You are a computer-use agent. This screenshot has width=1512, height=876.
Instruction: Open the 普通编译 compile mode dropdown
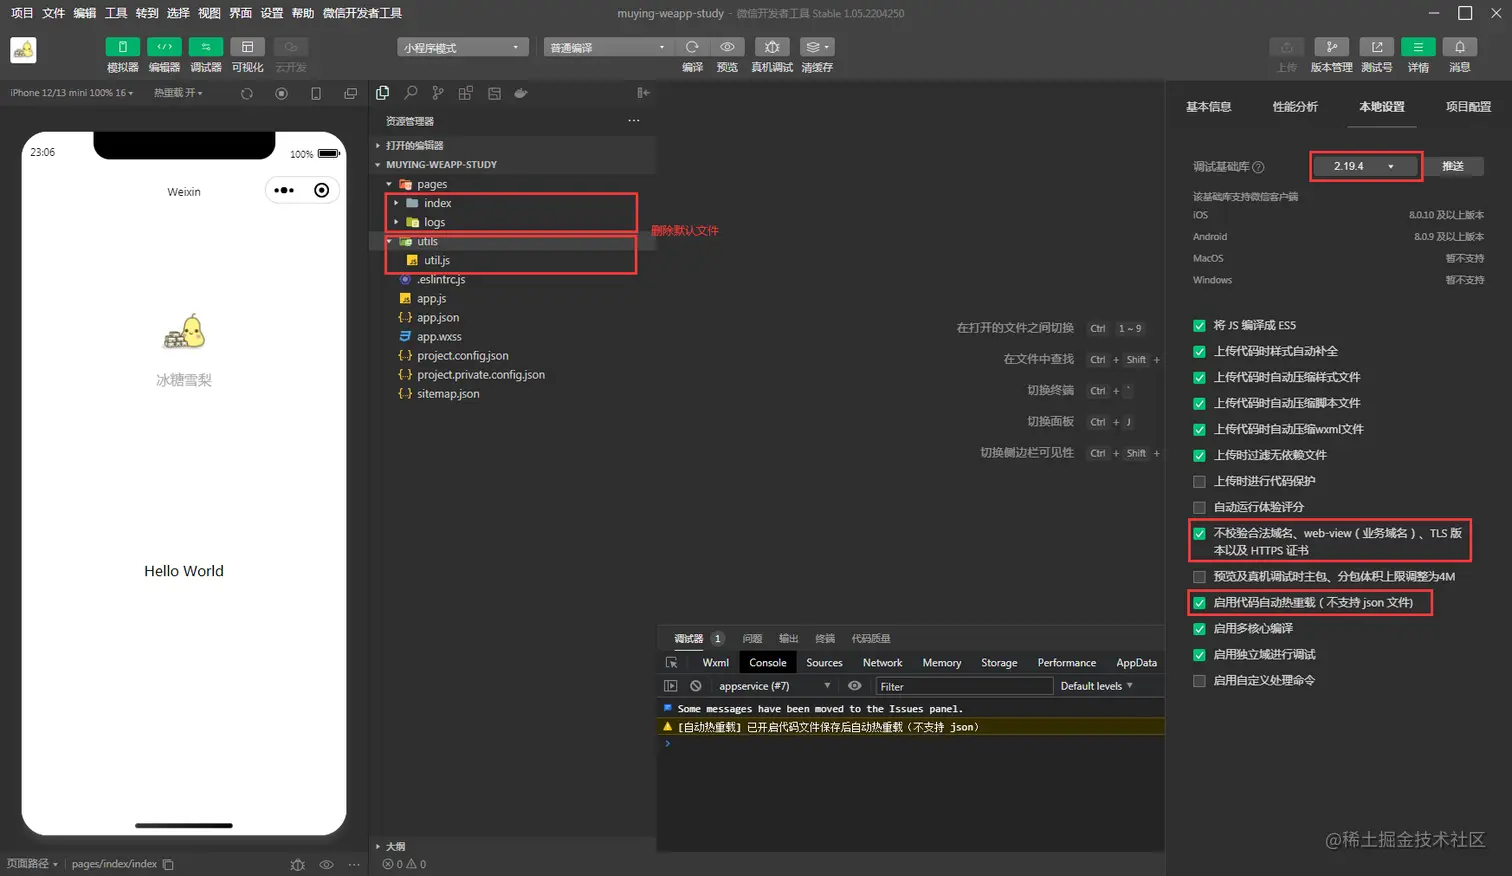click(607, 47)
